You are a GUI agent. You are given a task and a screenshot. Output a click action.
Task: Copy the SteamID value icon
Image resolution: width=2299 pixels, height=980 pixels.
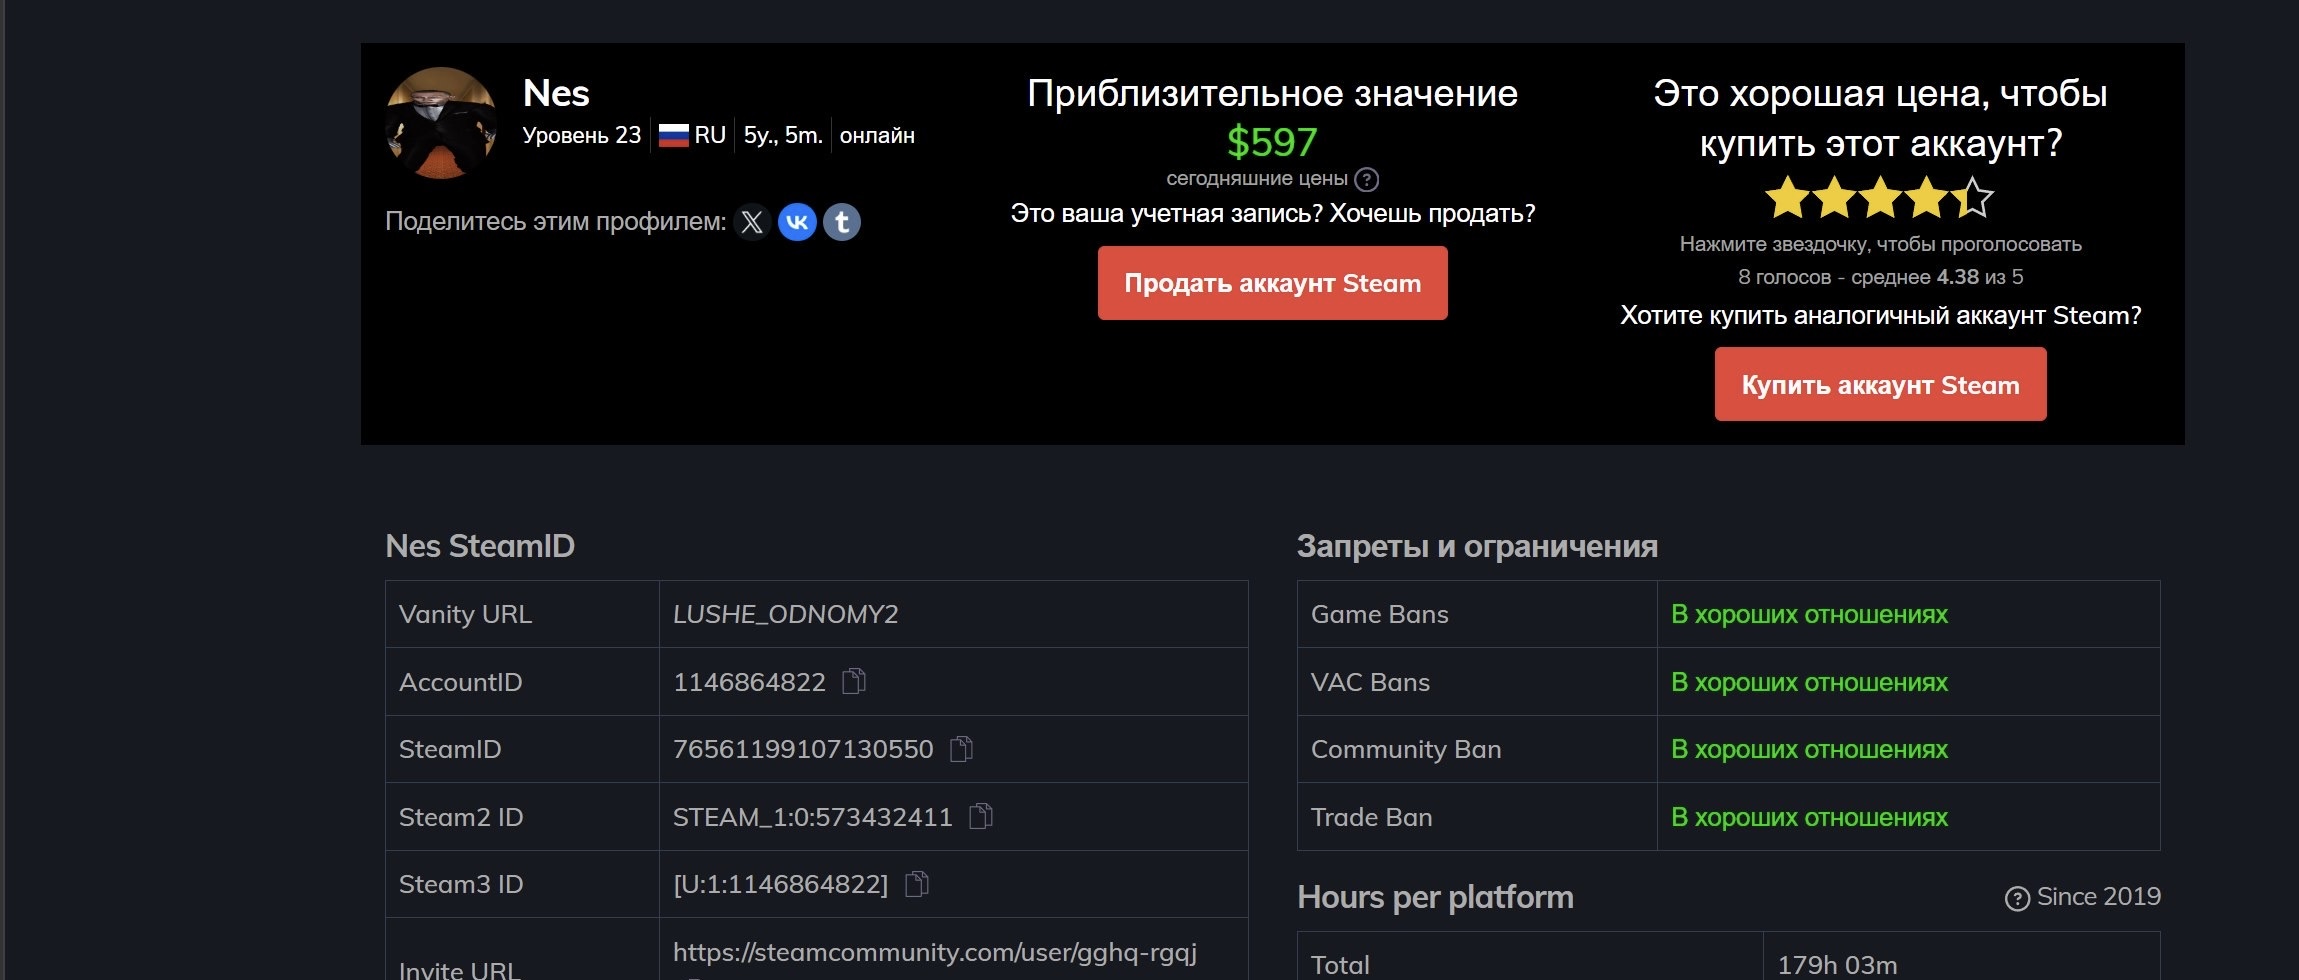tap(961, 749)
